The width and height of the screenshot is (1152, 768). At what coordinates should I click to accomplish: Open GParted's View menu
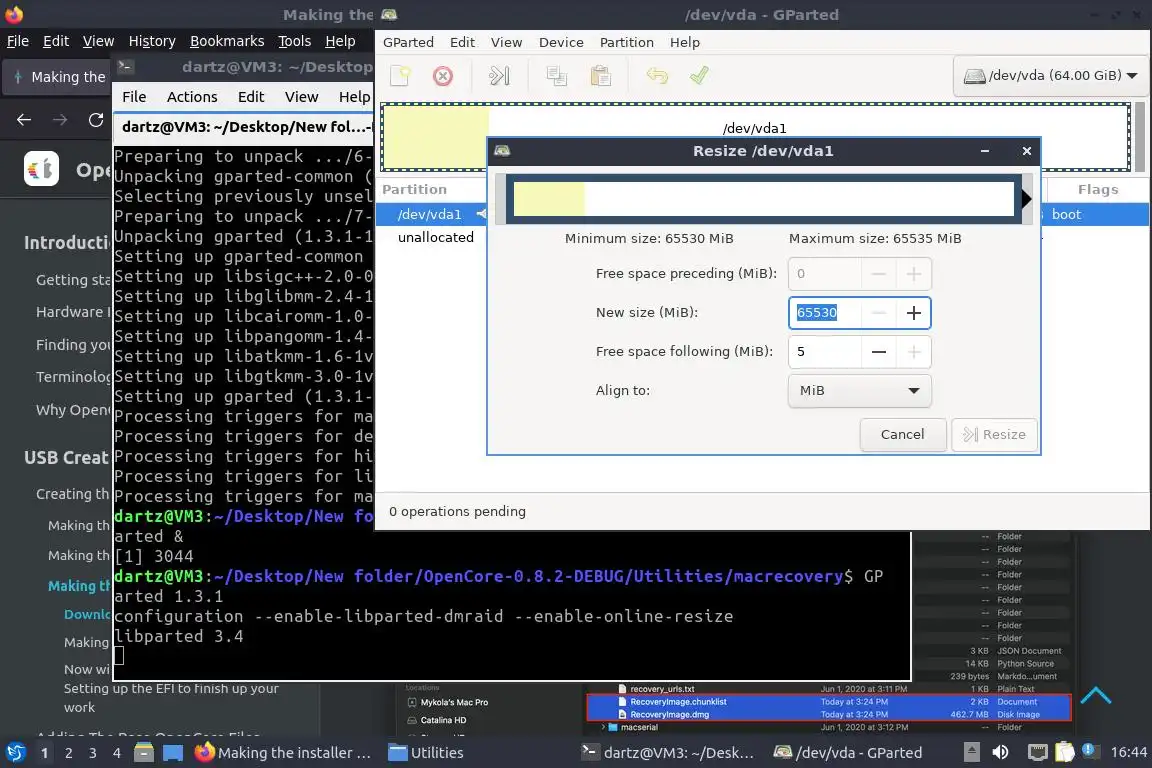click(506, 43)
